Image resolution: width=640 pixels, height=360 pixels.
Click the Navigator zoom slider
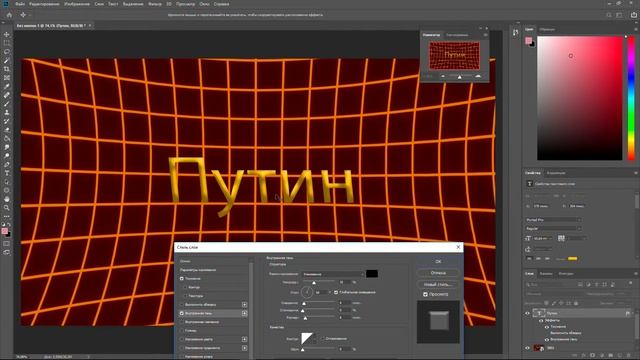[460, 76]
